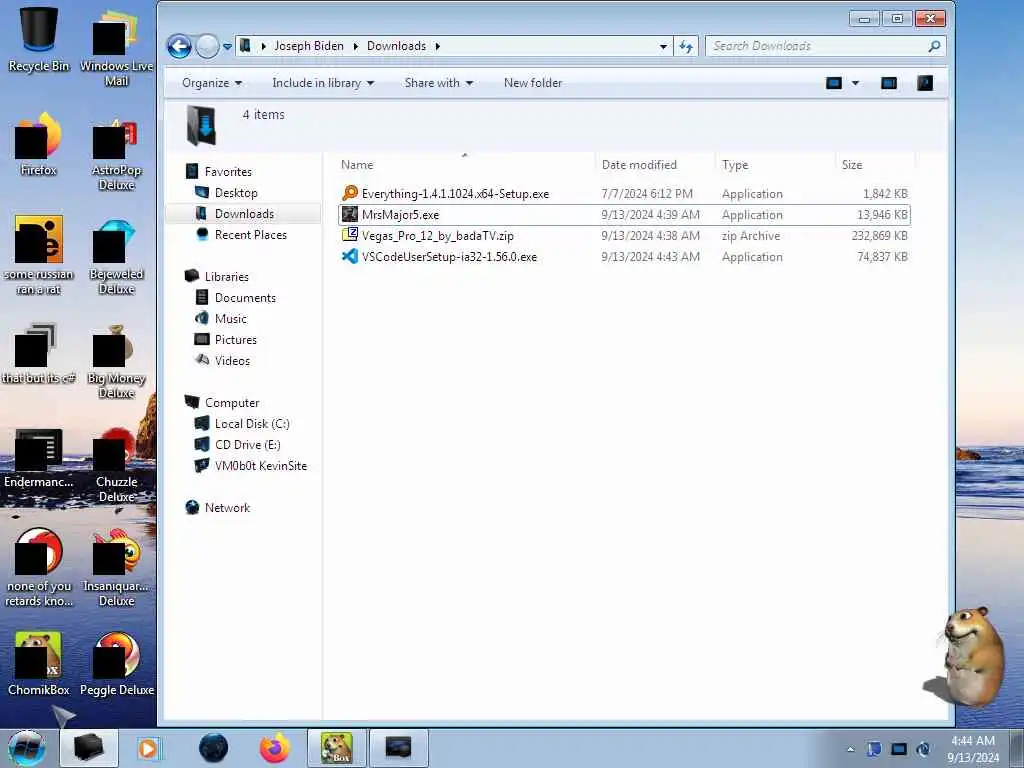This screenshot has height=768, width=1024.
Task: Click the Everything setup file's magnifier icon
Action: pyautogui.click(x=350, y=193)
